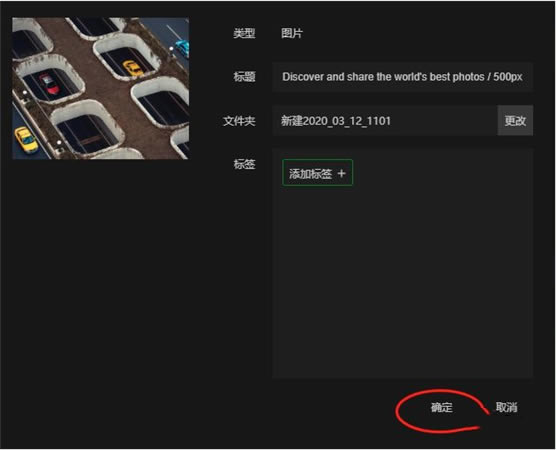556x450 pixels.
Task: Click the red car in the thumbnail
Action: [50, 84]
